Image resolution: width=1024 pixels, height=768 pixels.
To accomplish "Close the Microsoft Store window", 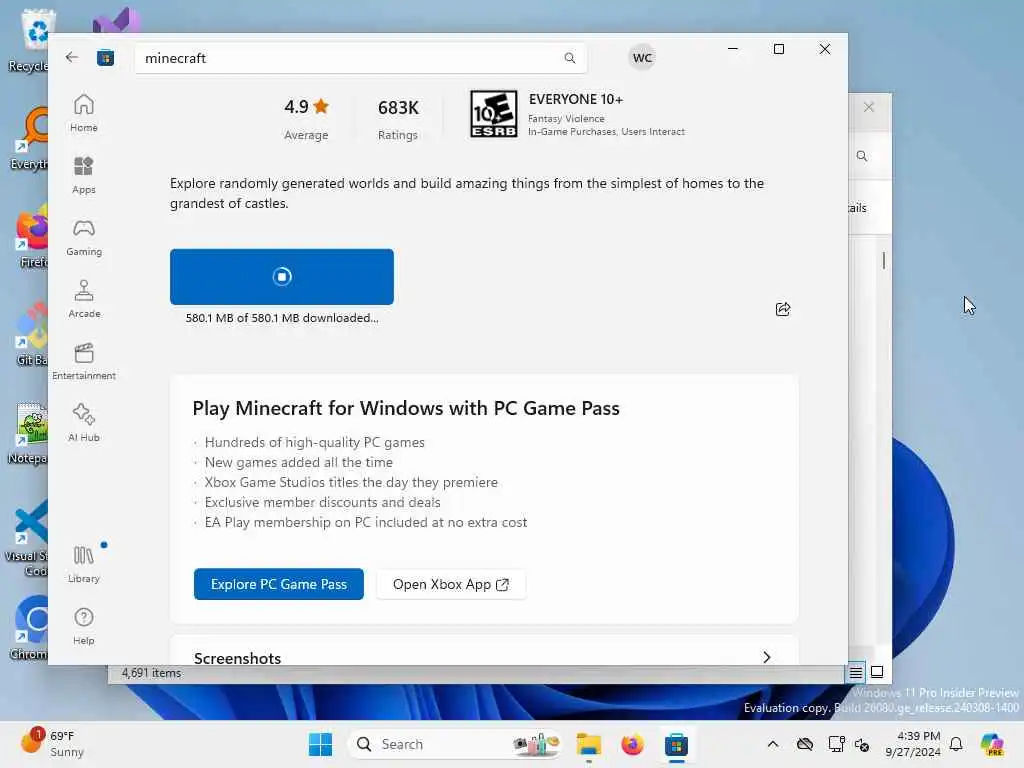I will [x=825, y=49].
